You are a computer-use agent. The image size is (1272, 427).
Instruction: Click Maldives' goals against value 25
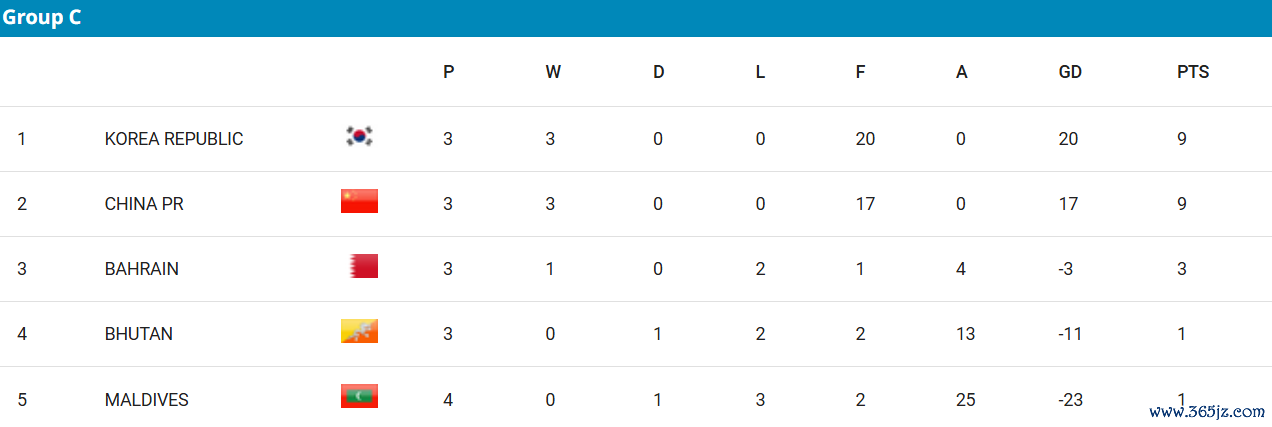click(965, 400)
